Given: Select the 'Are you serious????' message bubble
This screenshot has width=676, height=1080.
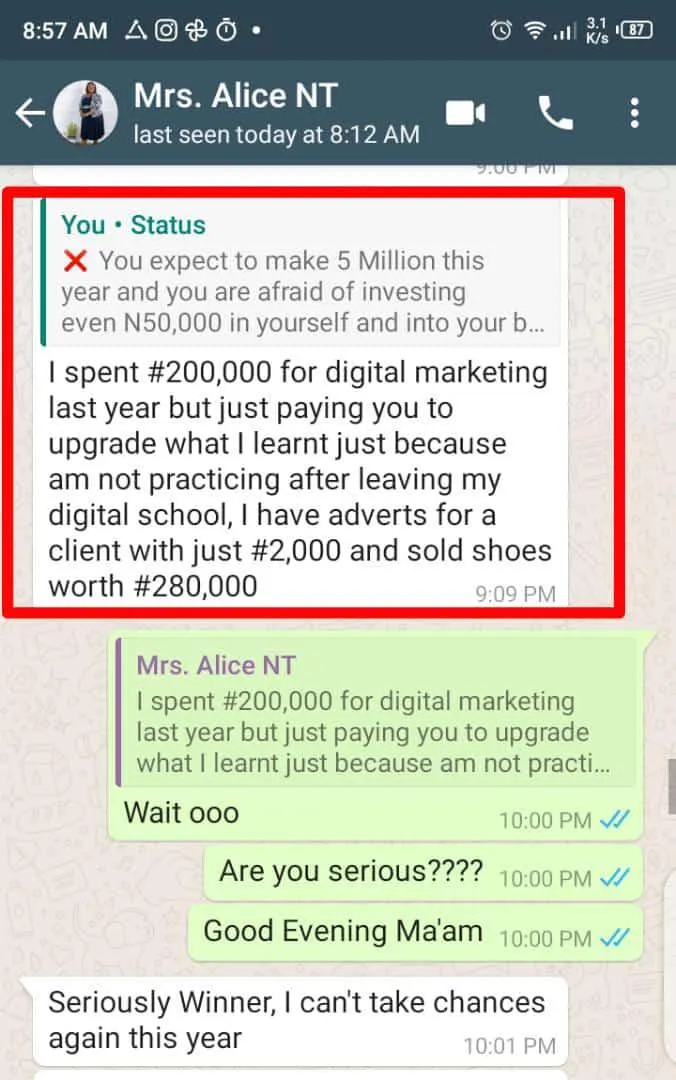Looking at the screenshot, I should 423,873.
